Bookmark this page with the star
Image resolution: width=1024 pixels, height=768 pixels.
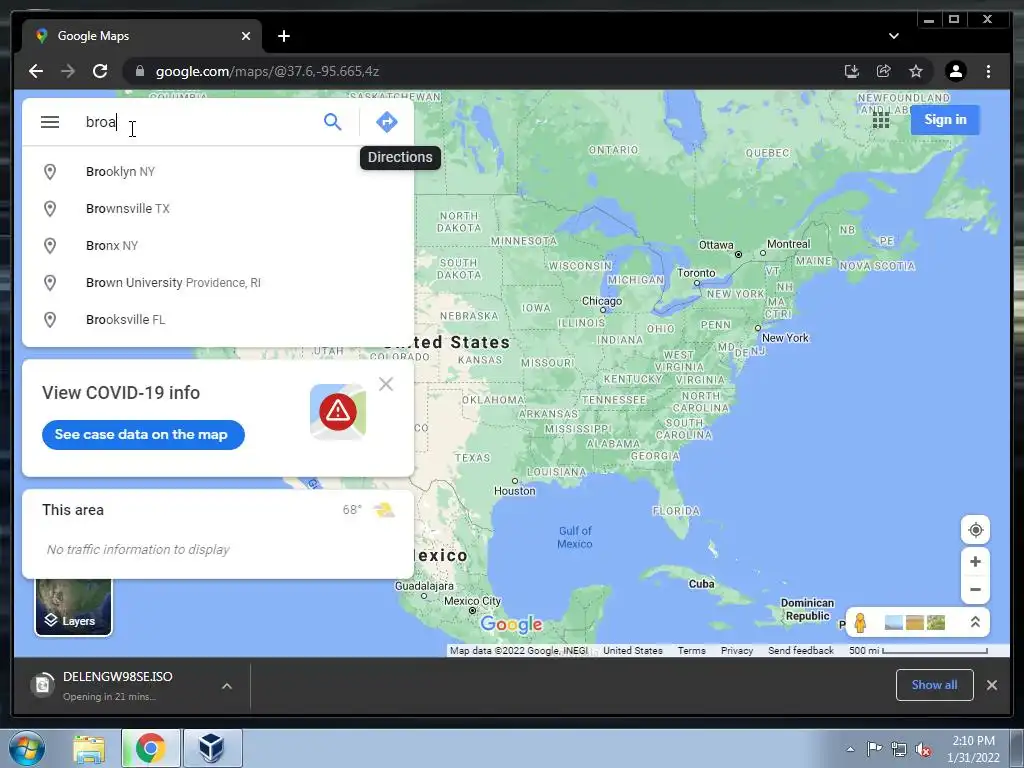tap(916, 71)
